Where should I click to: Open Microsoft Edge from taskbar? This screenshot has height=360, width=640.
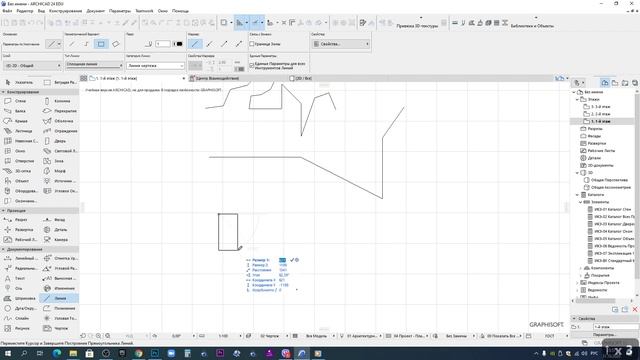point(56,353)
